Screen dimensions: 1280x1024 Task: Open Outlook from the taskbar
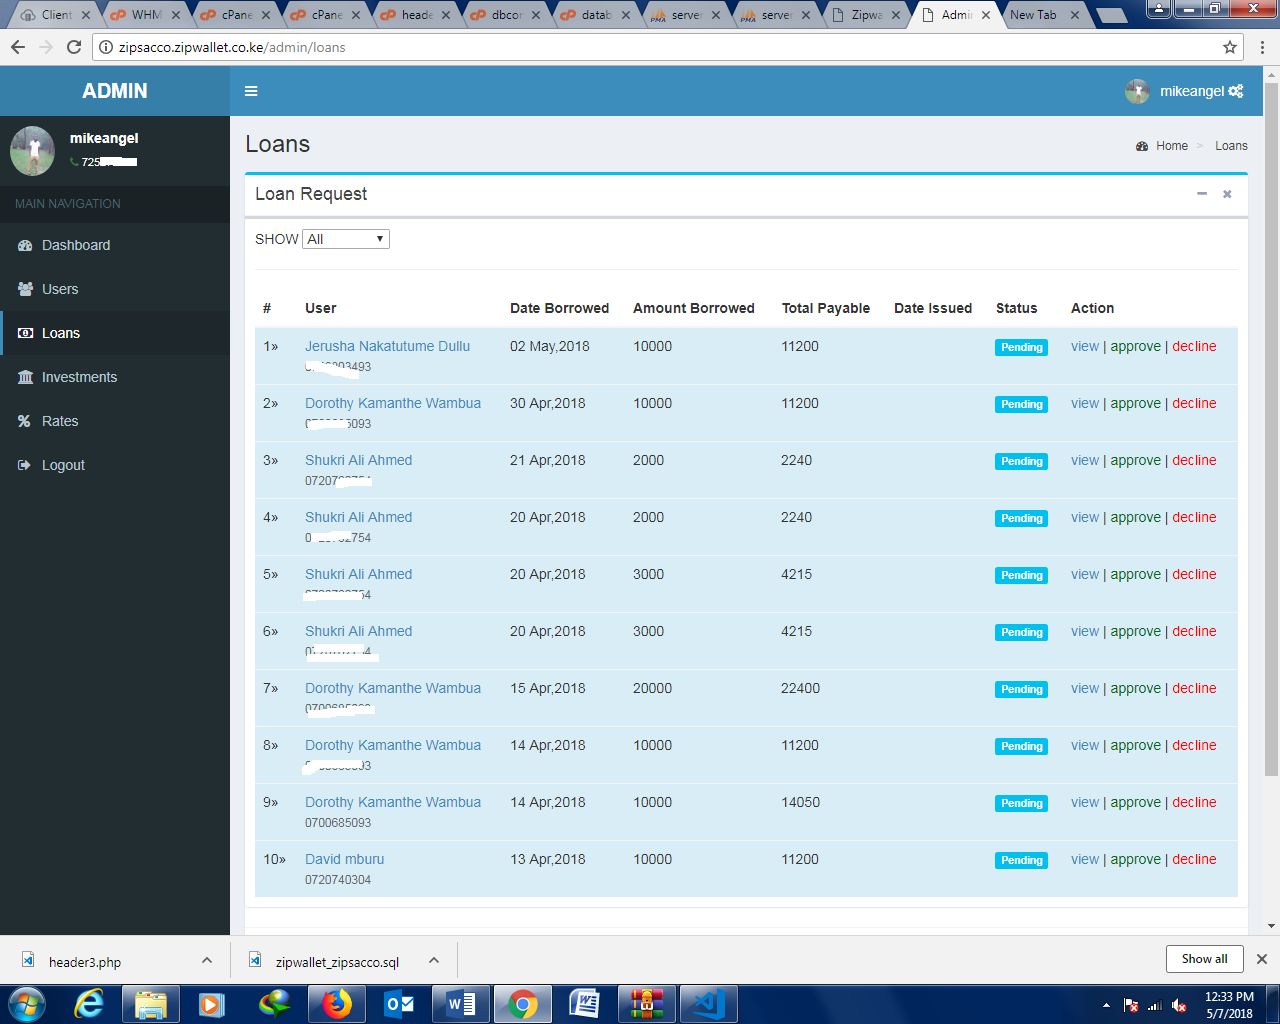(x=398, y=1004)
